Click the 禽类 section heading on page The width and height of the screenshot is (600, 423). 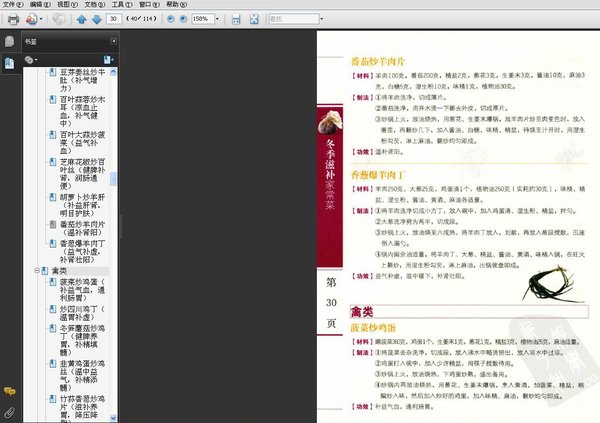tap(362, 312)
